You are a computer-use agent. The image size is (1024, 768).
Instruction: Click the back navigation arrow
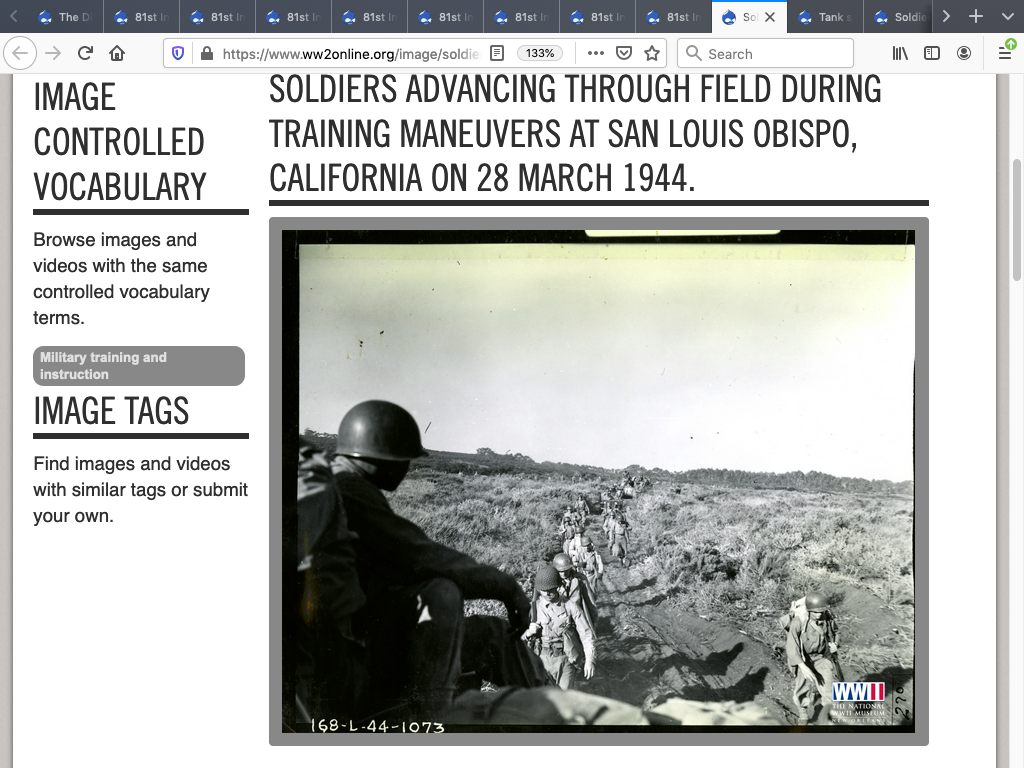point(21,54)
